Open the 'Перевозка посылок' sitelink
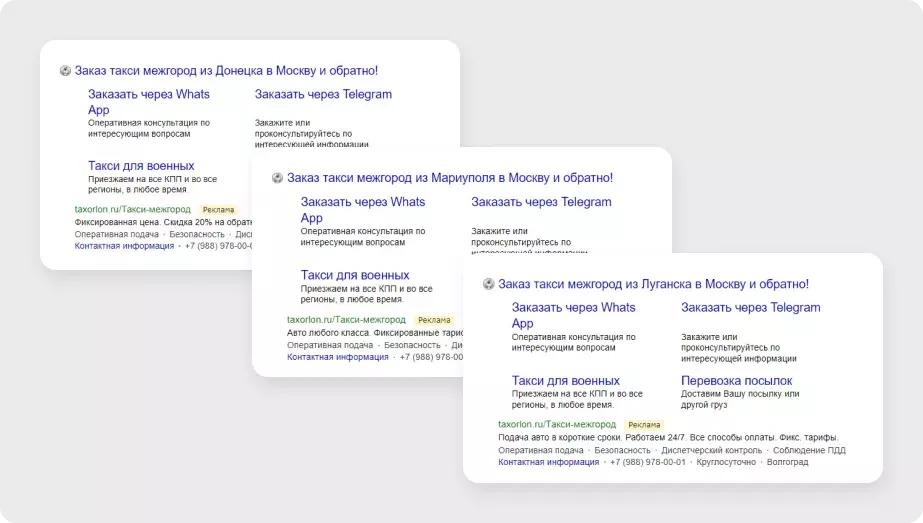 pyautogui.click(x=736, y=380)
